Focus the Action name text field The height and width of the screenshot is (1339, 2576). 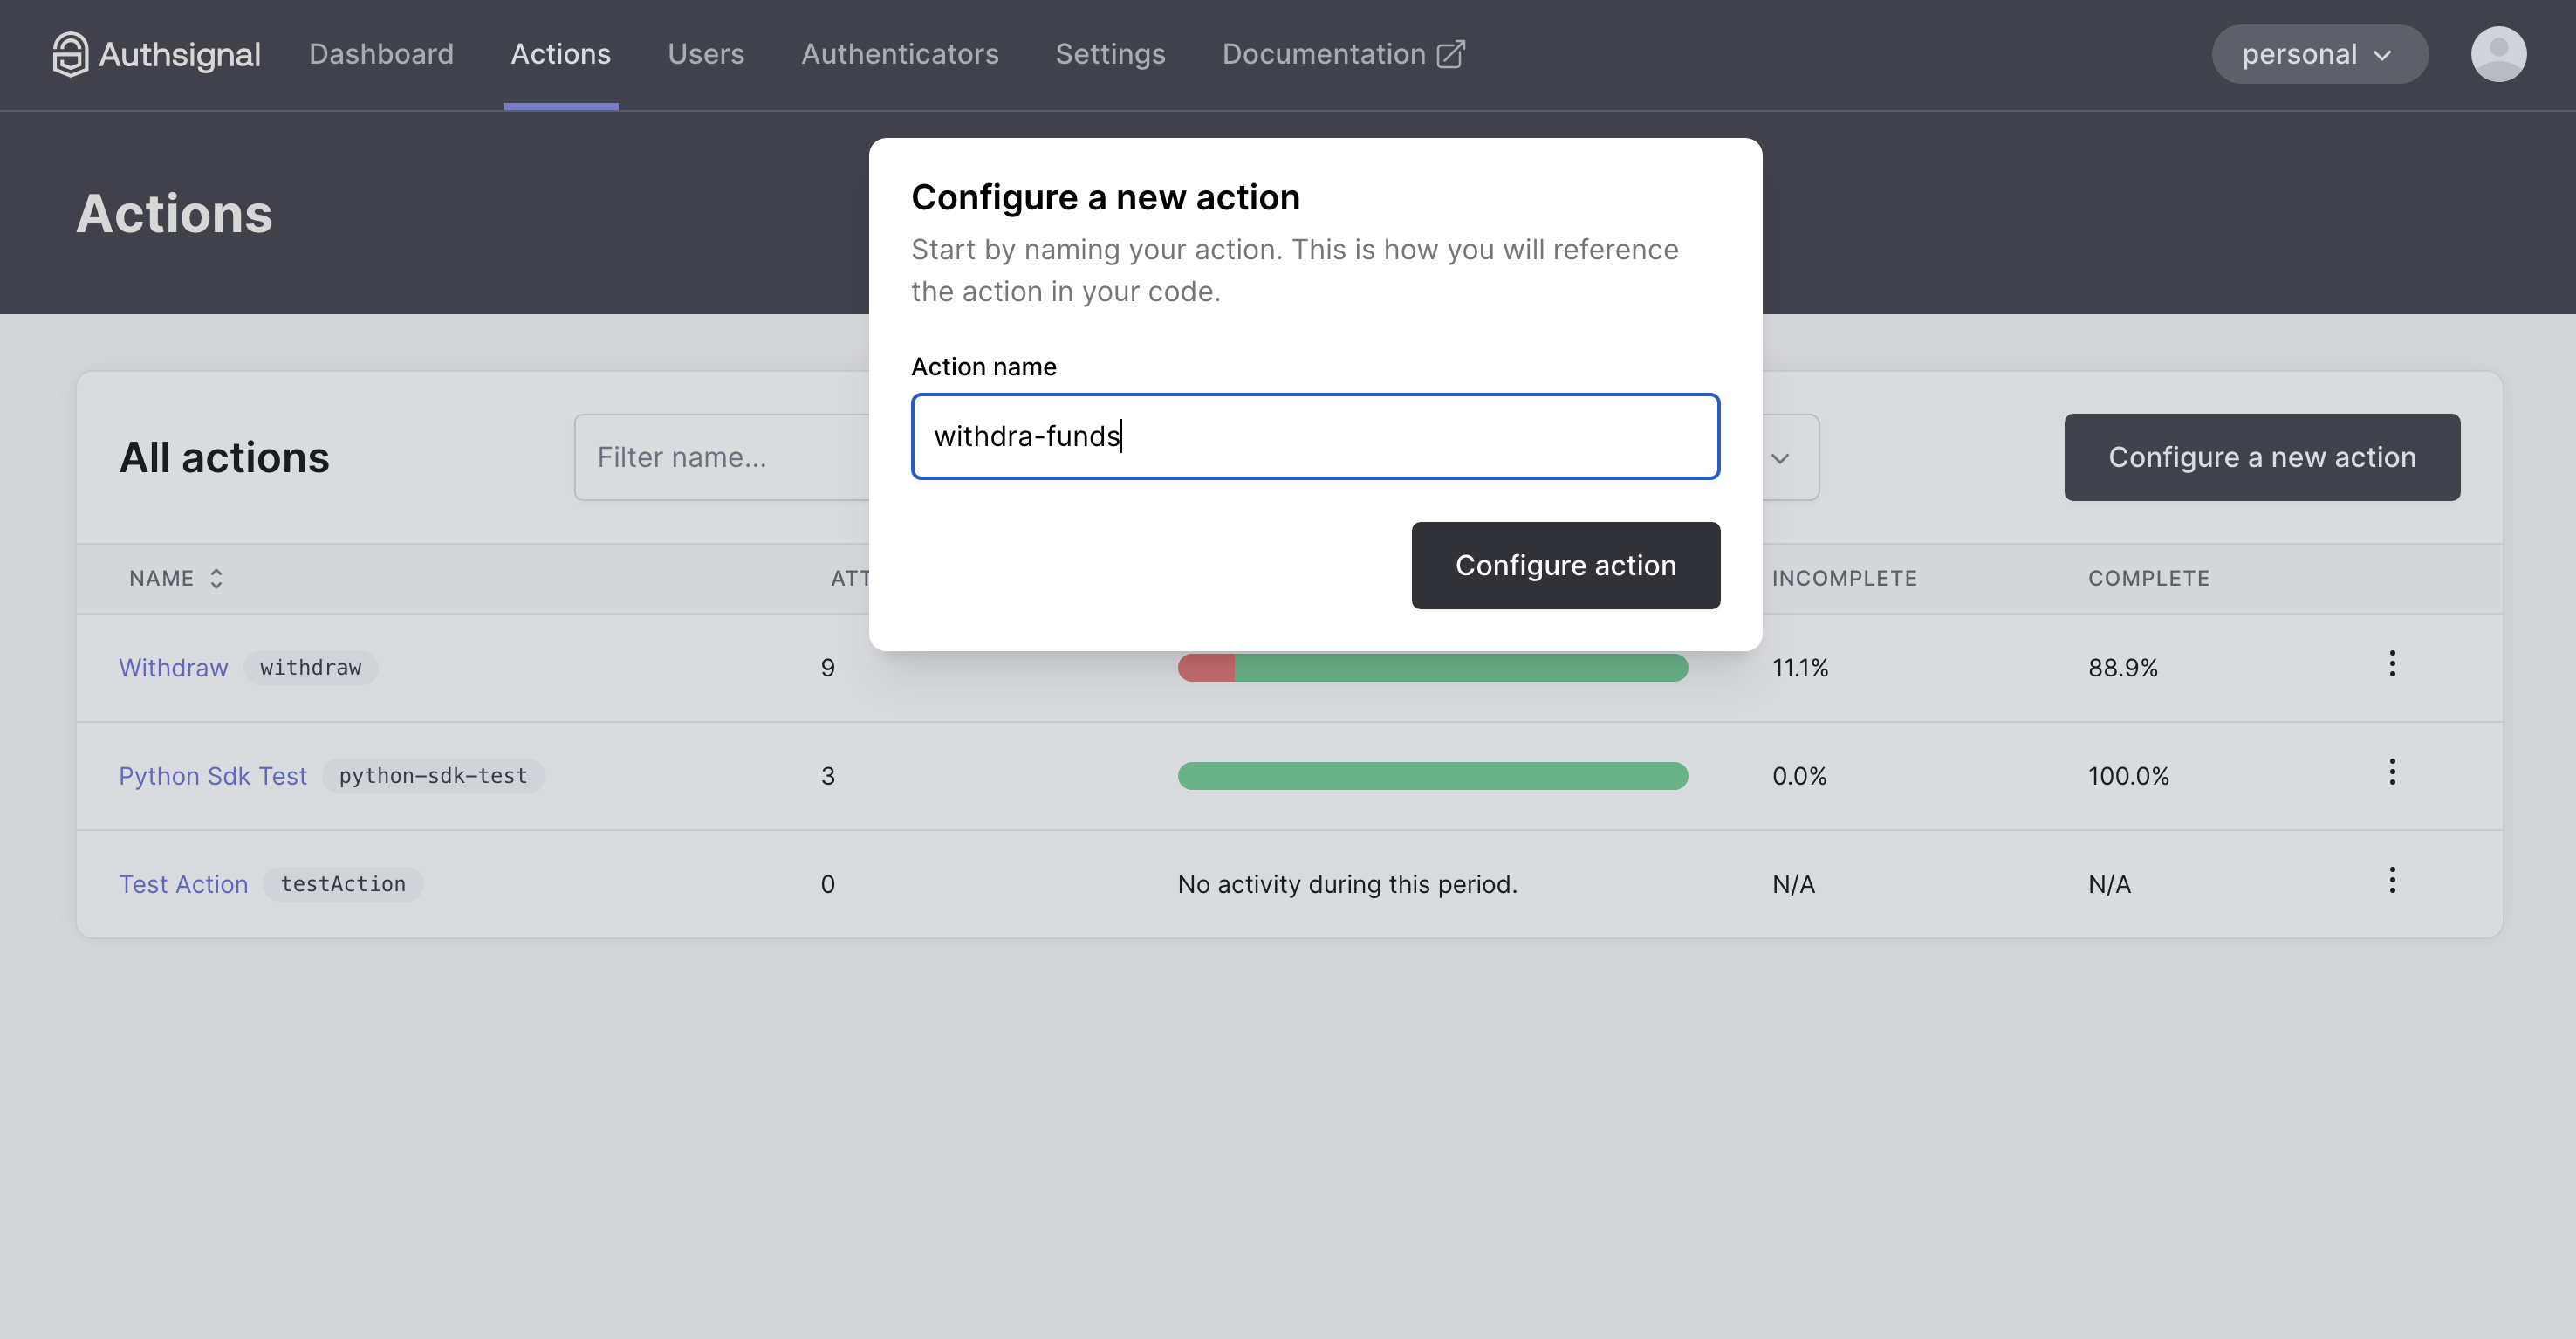pyautogui.click(x=1314, y=436)
